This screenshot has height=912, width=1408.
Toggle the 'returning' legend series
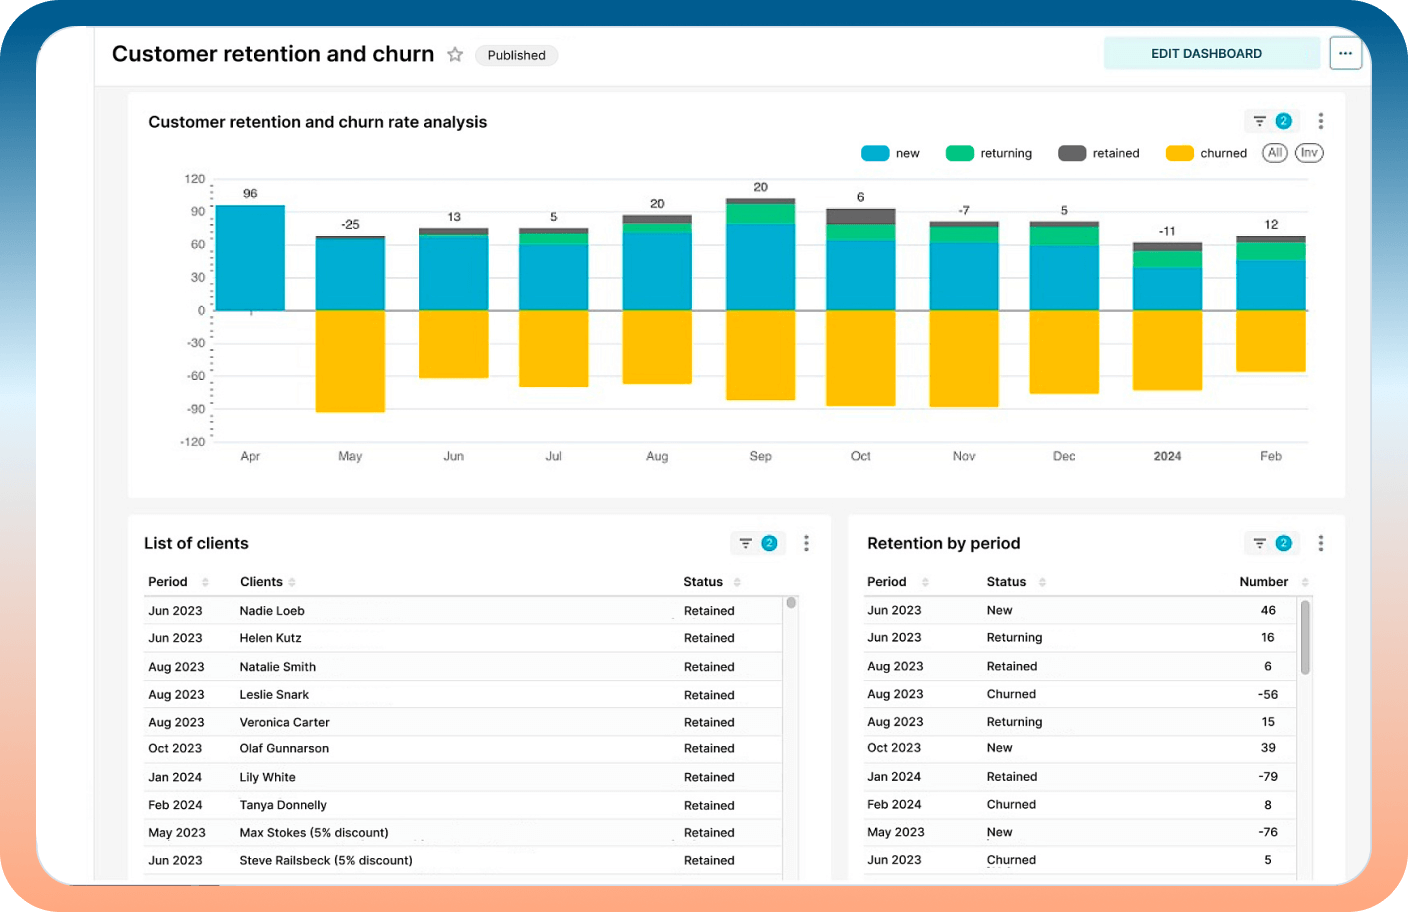coord(989,153)
